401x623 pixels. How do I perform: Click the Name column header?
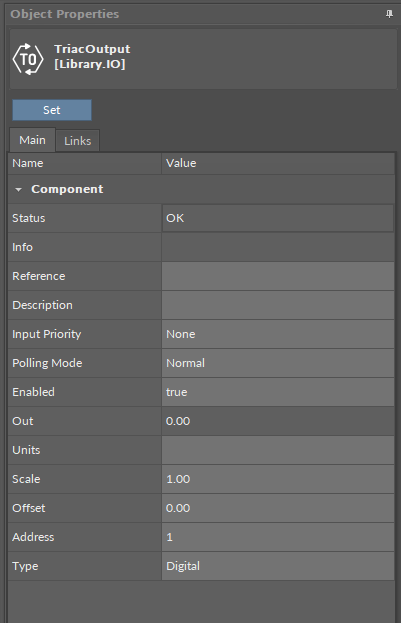coord(85,163)
